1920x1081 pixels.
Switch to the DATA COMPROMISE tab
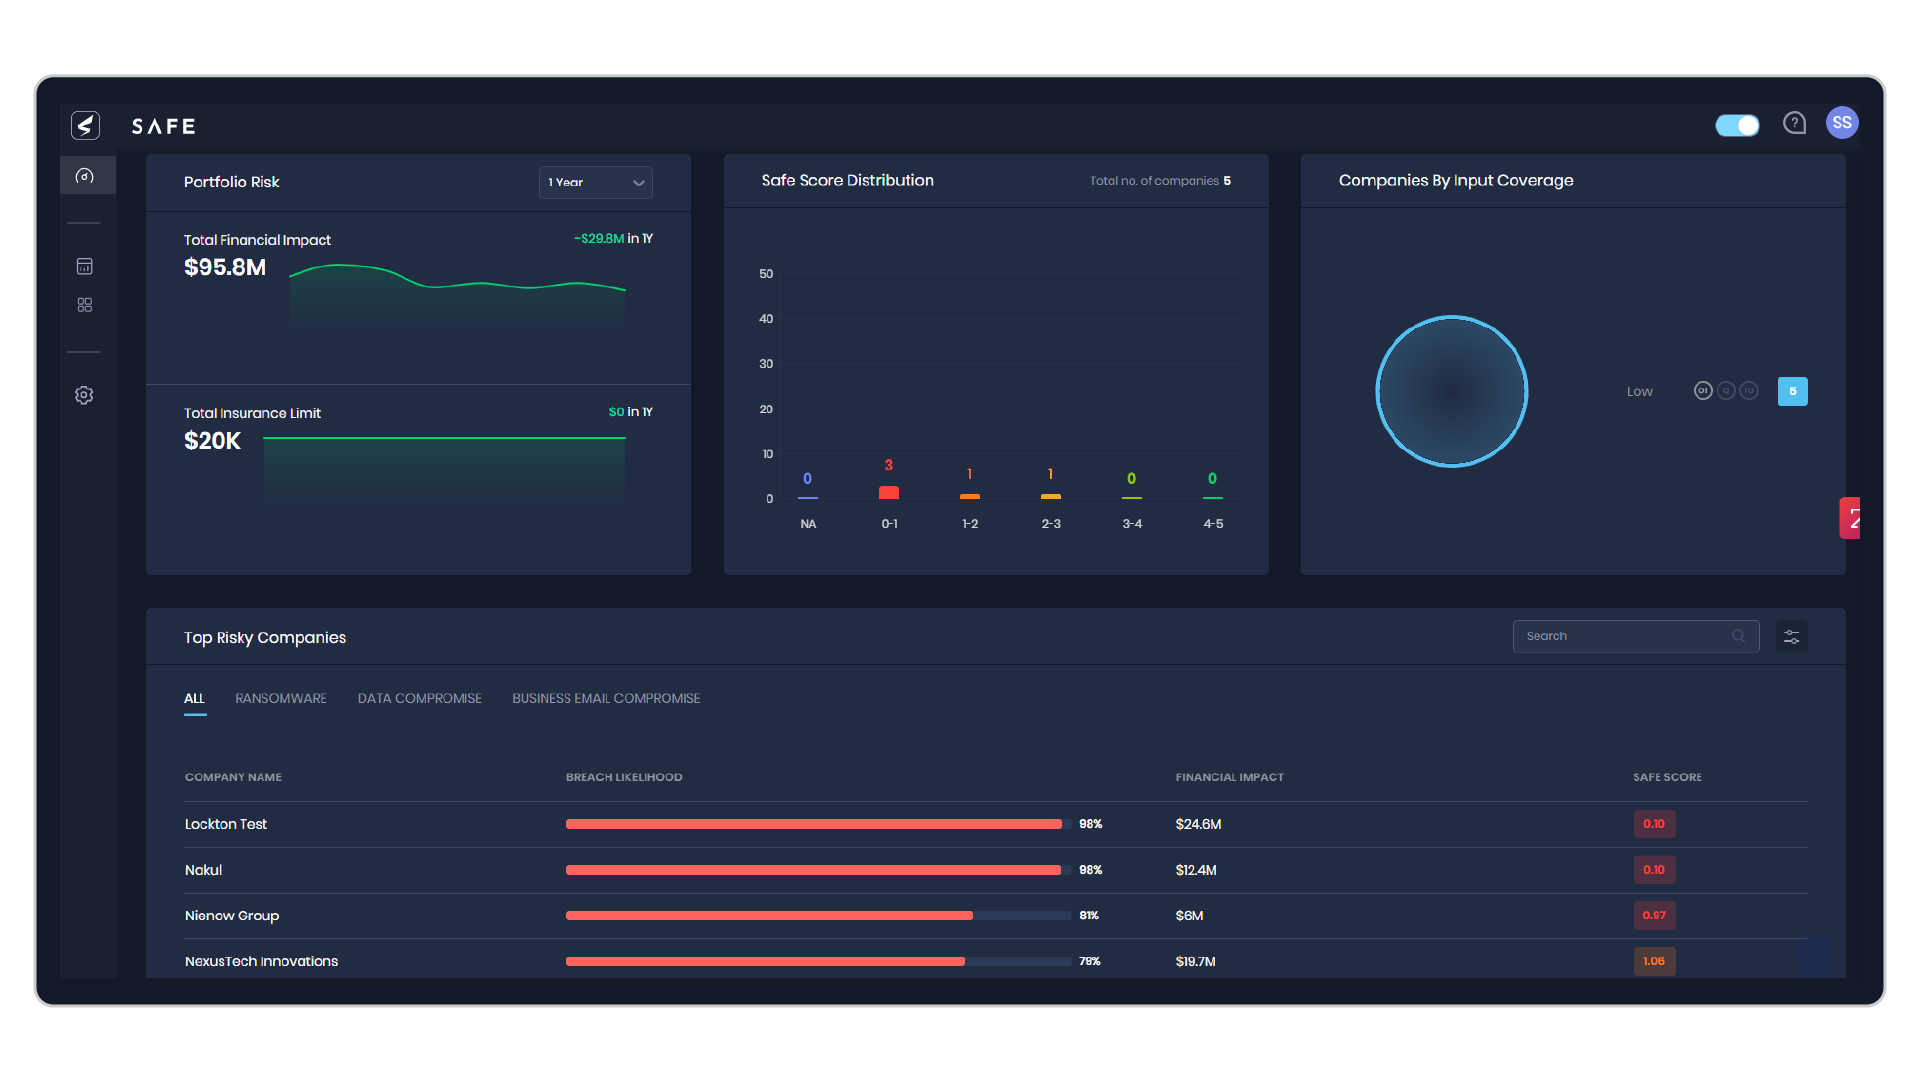point(420,698)
